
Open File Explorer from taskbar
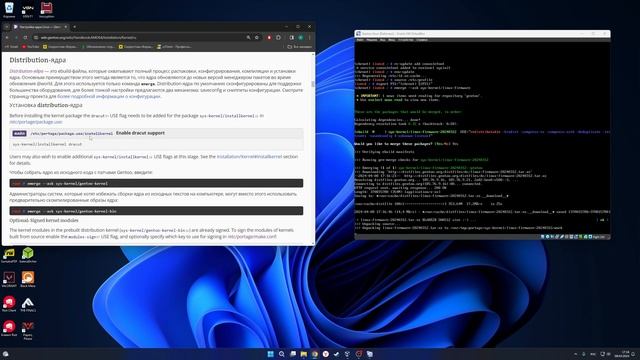click(304, 354)
